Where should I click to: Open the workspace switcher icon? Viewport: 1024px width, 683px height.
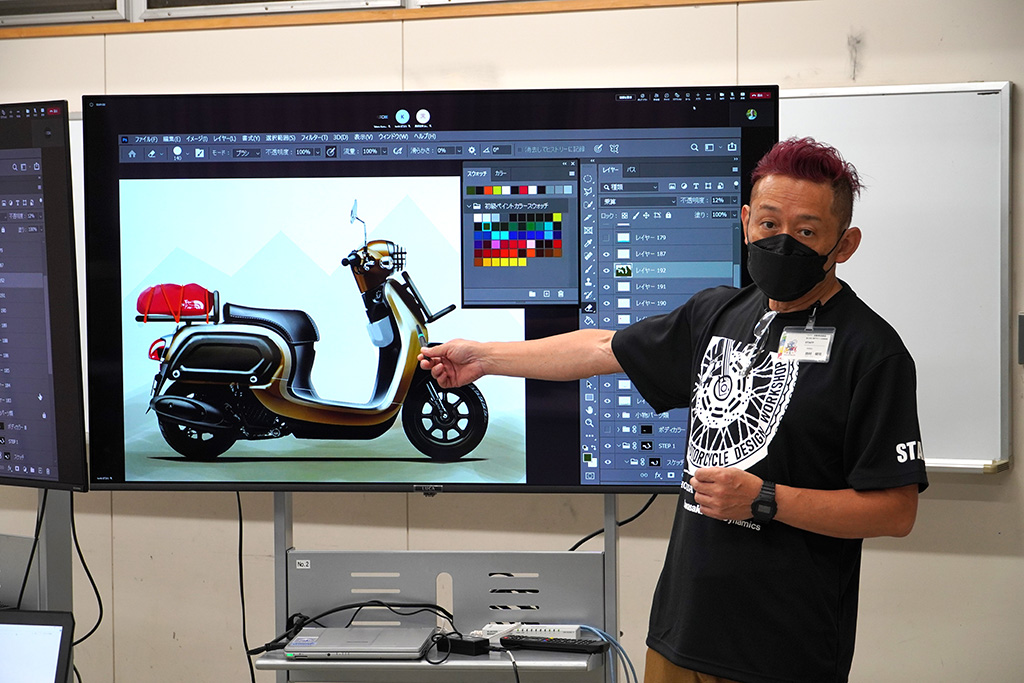pos(710,148)
